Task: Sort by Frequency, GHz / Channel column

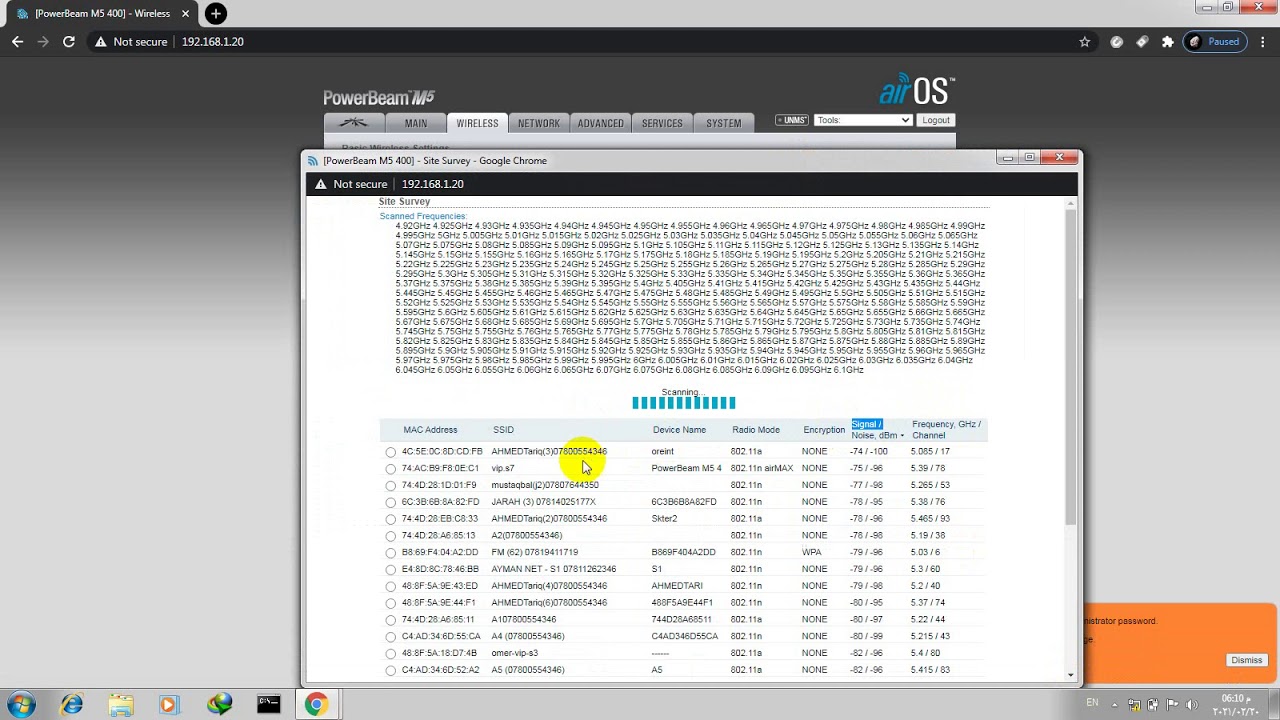Action: point(946,430)
